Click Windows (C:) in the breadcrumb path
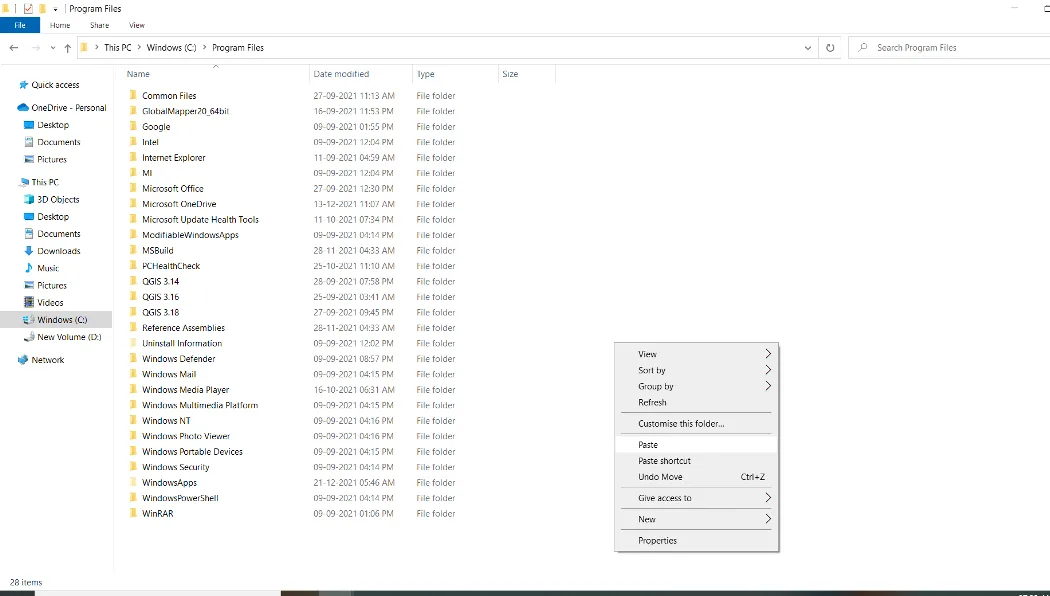This screenshot has width=1050, height=596. 171,48
